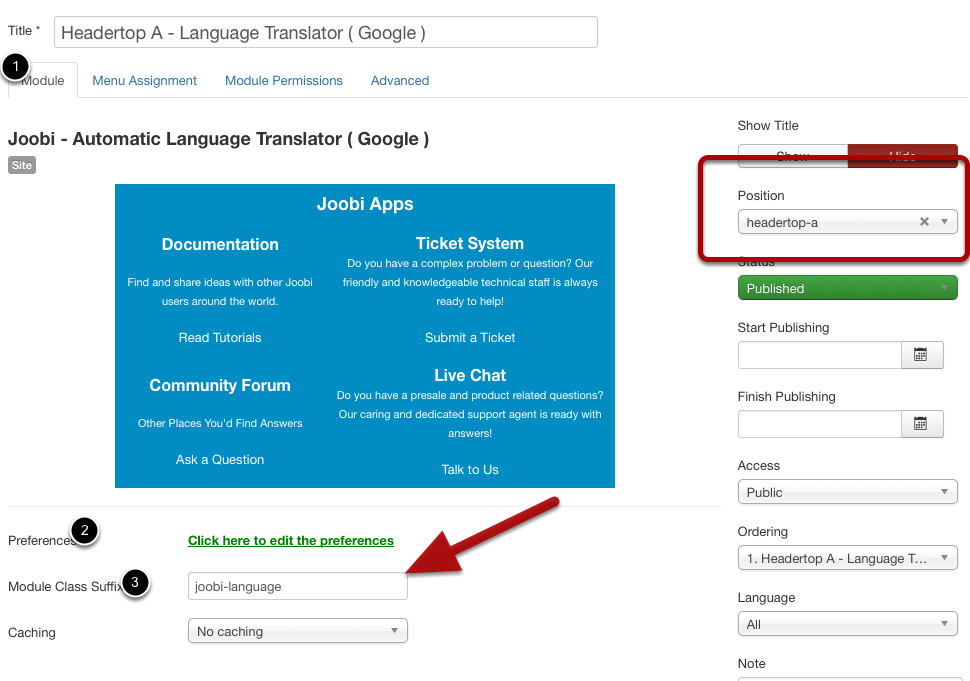Click the Documentation heading
The image size is (970, 681).
tap(220, 244)
